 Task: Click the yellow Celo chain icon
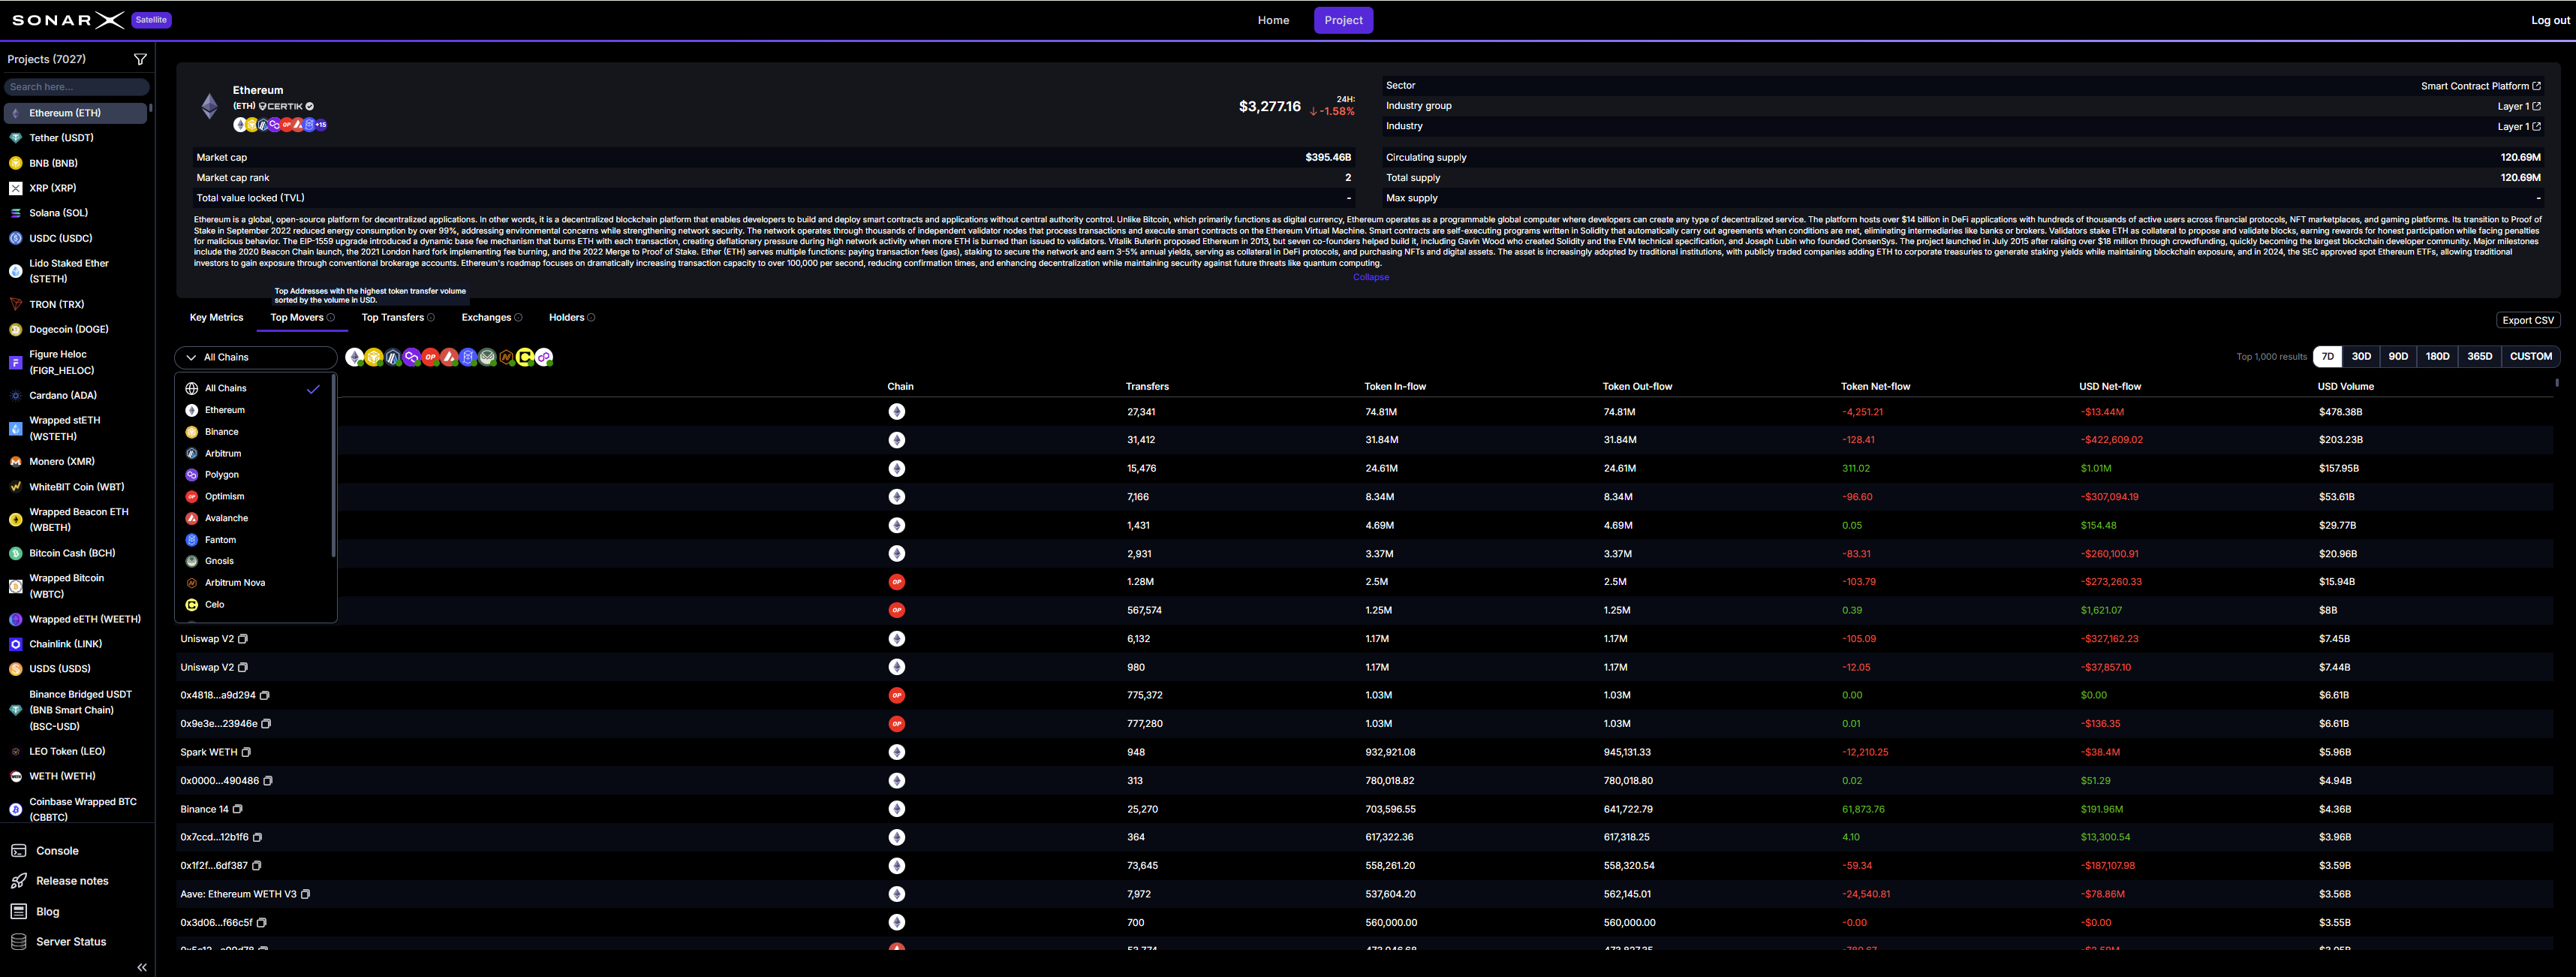click(x=525, y=357)
